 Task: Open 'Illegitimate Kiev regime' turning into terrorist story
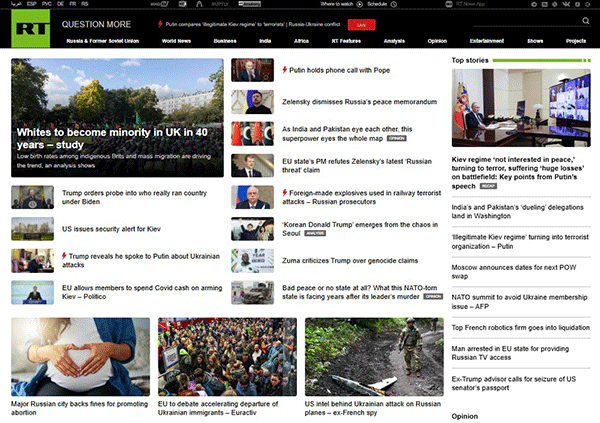click(x=520, y=242)
